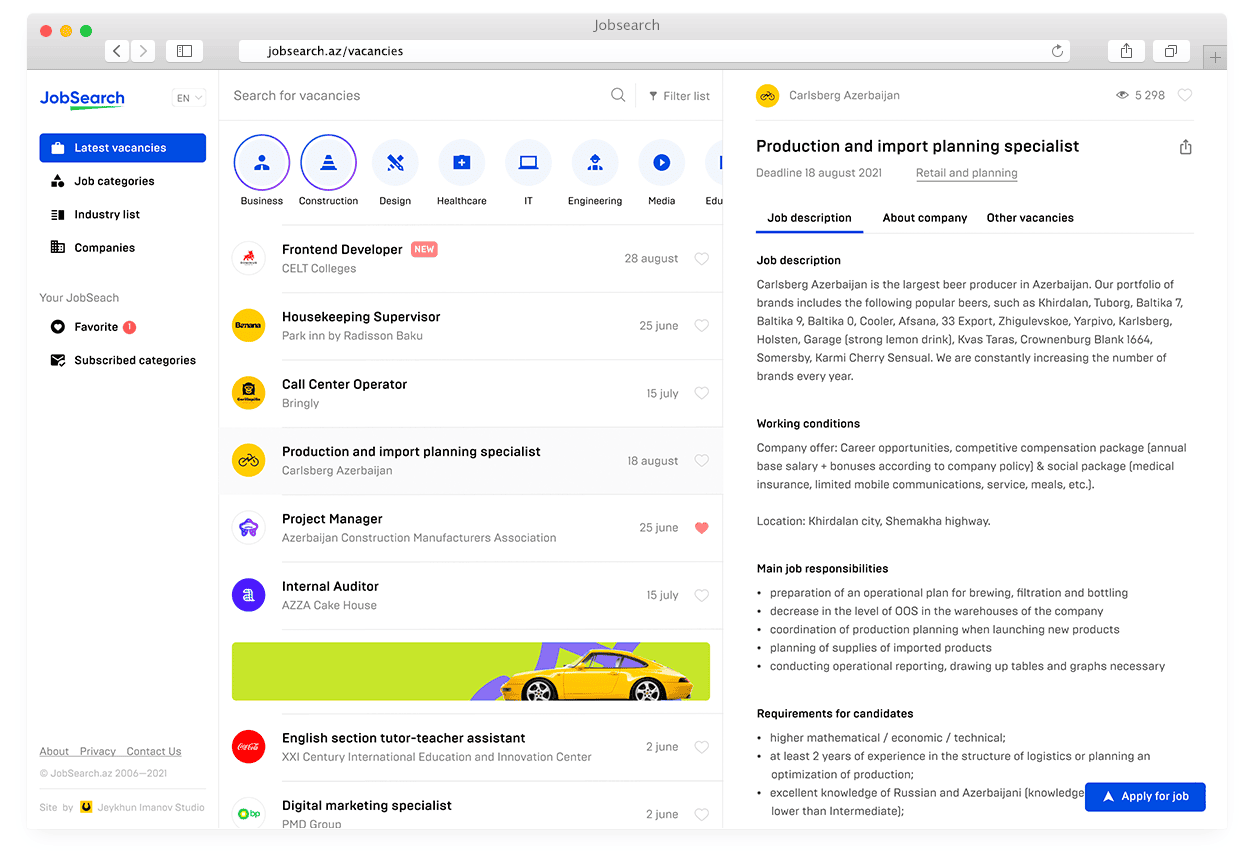Show all tabs overview button
The image size is (1254, 866).
coord(1171,51)
